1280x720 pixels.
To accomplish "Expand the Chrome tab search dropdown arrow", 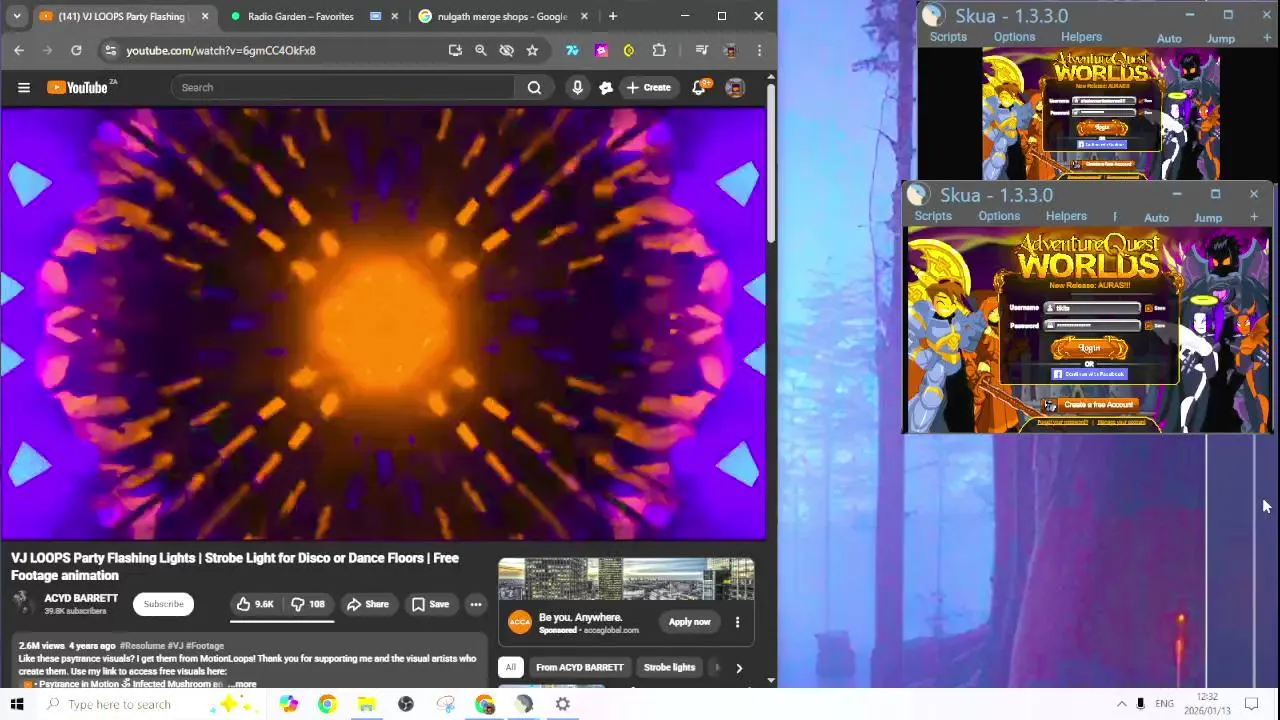I will tap(17, 16).
